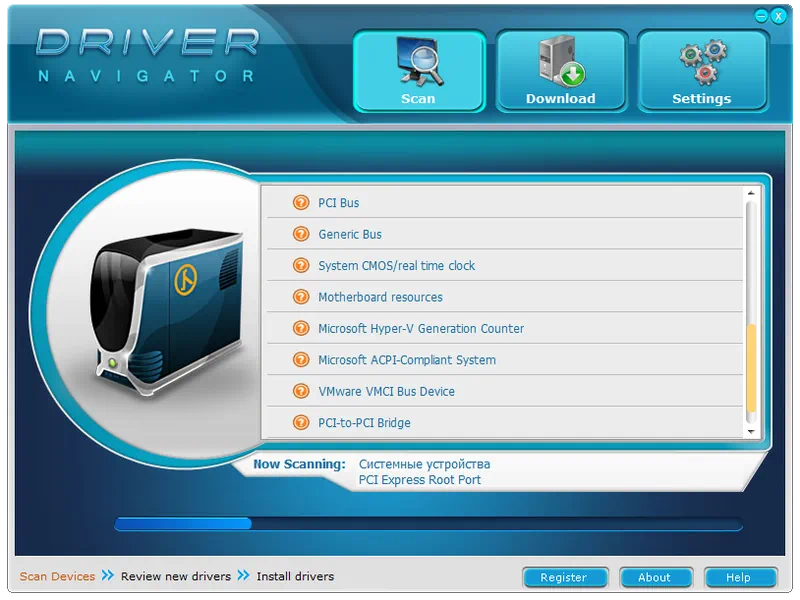
Task: Click the device list scroll up arrow
Action: coord(751,193)
